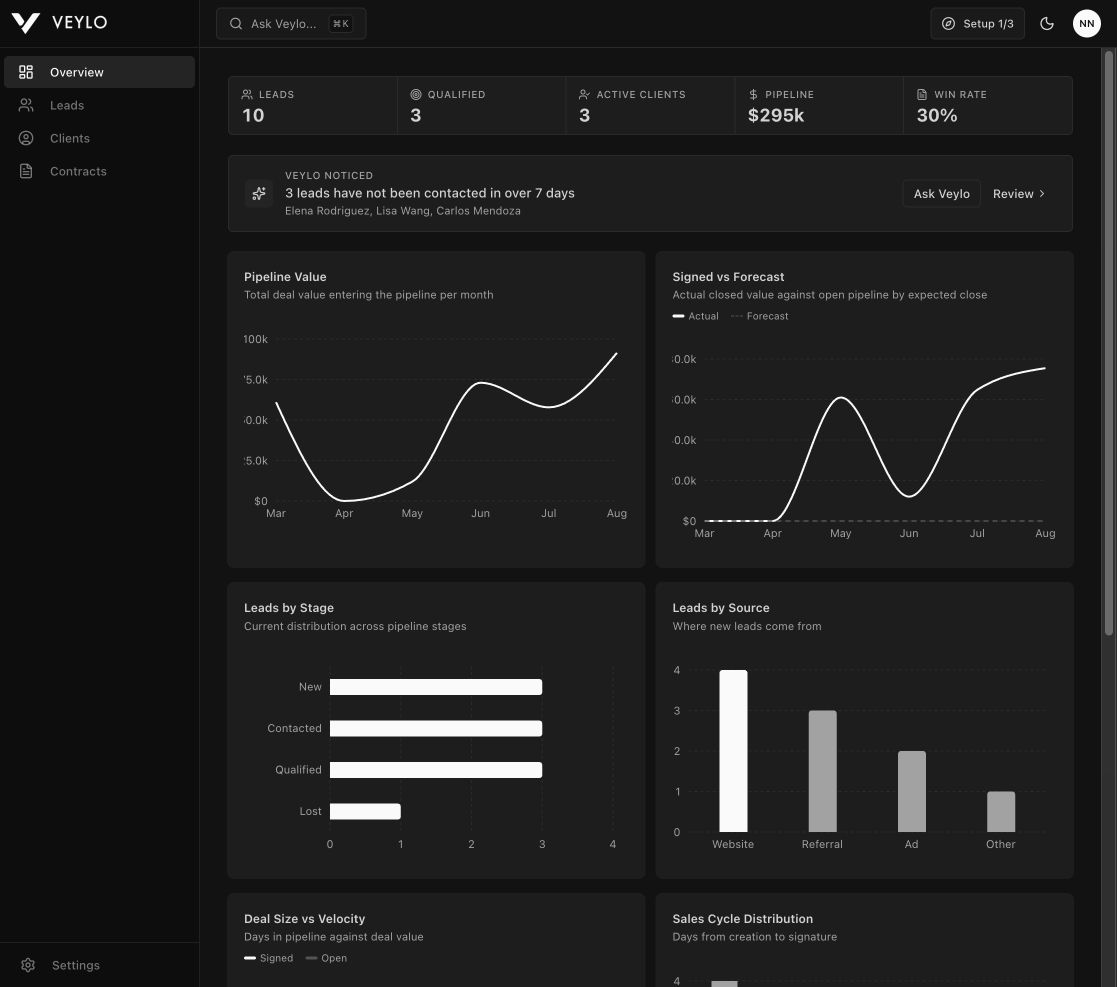Go to Overview page
The width and height of the screenshot is (1117, 987).
point(99,72)
